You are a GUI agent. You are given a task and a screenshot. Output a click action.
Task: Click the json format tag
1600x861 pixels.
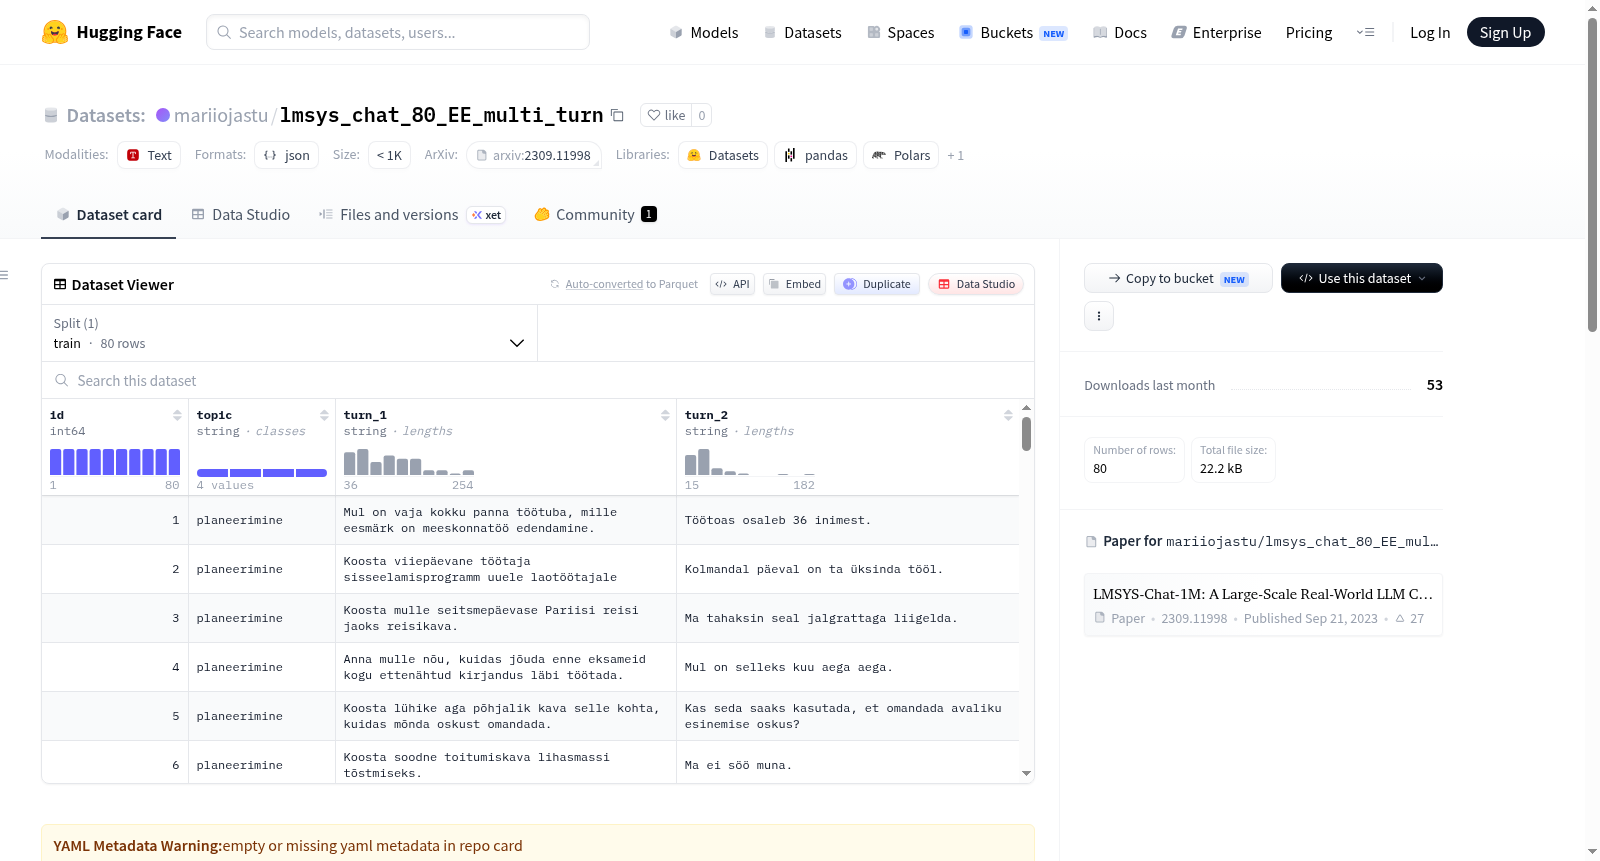[286, 155]
